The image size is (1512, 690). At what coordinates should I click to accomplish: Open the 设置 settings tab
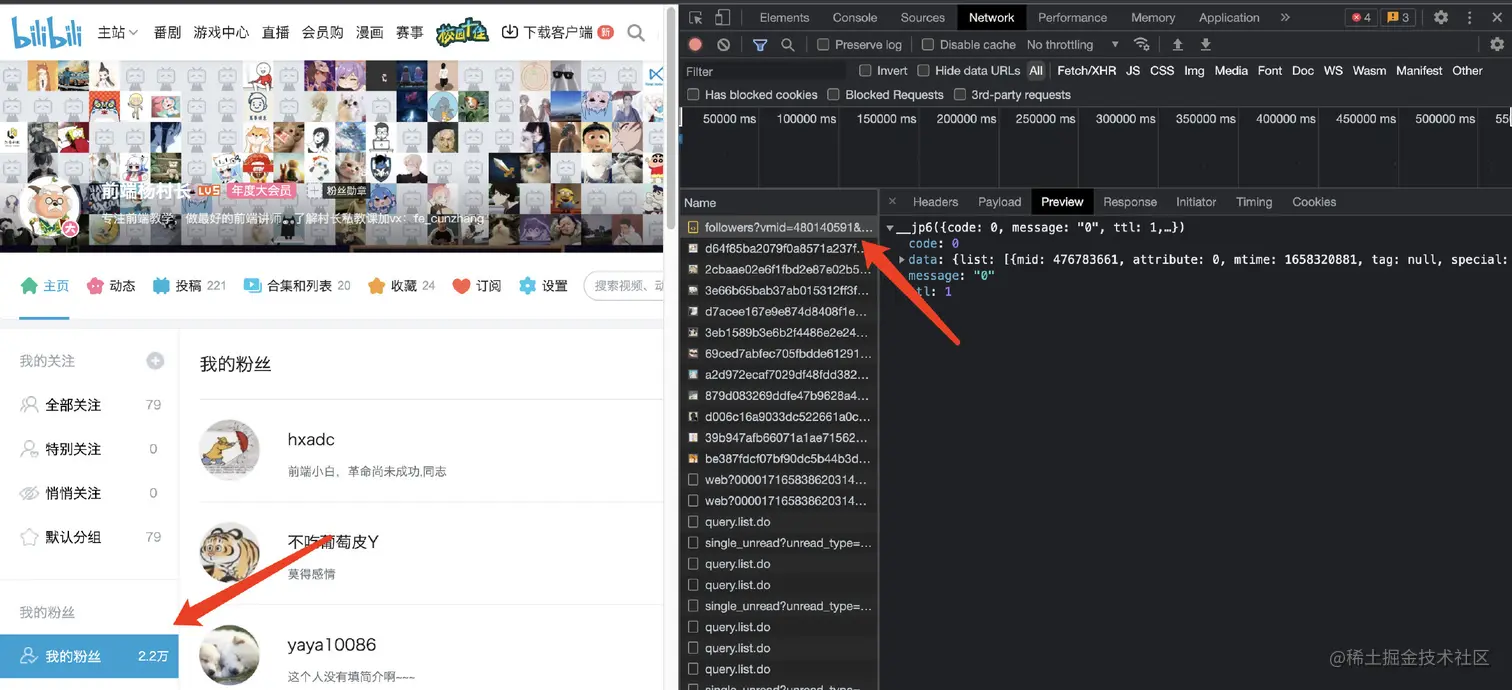pos(543,286)
